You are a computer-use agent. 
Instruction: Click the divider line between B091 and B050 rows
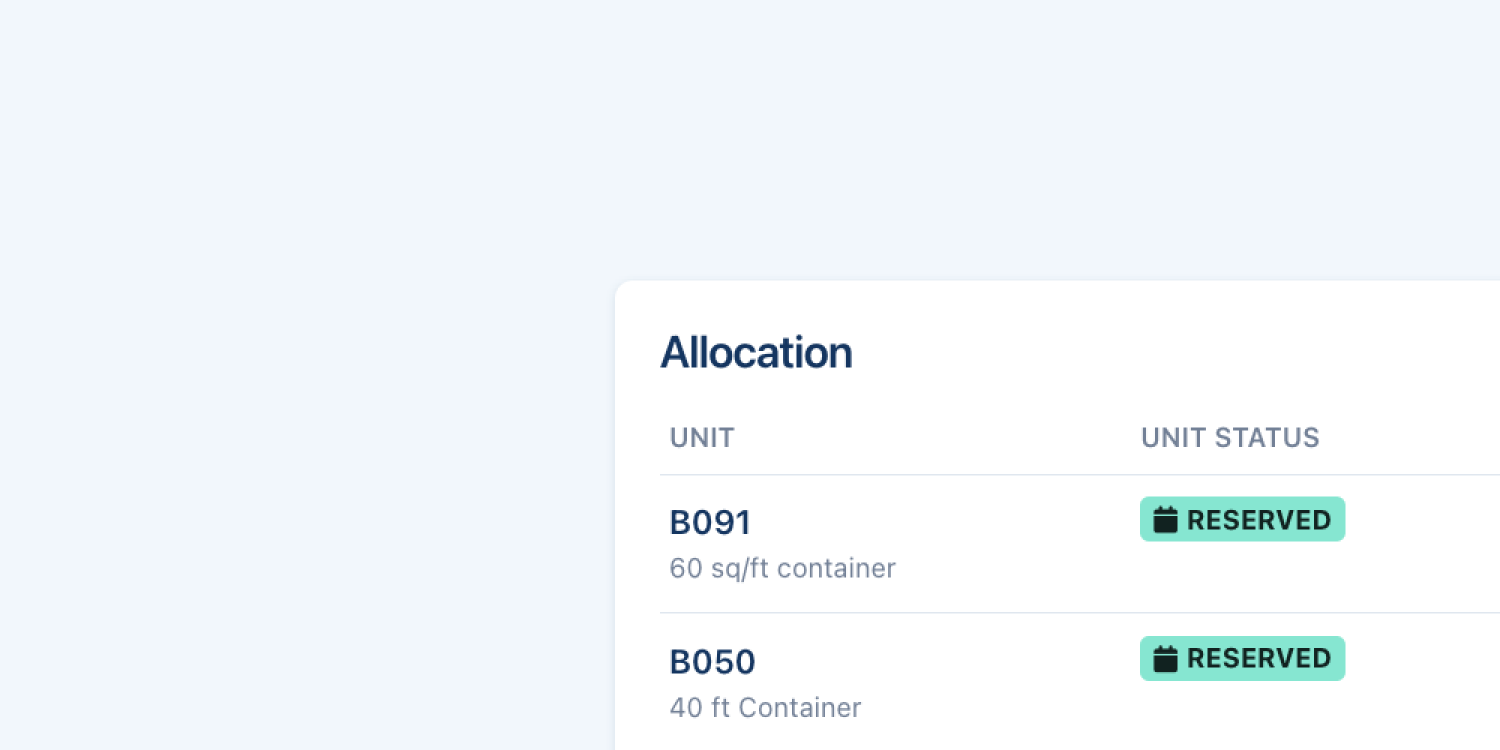tap(1000, 613)
